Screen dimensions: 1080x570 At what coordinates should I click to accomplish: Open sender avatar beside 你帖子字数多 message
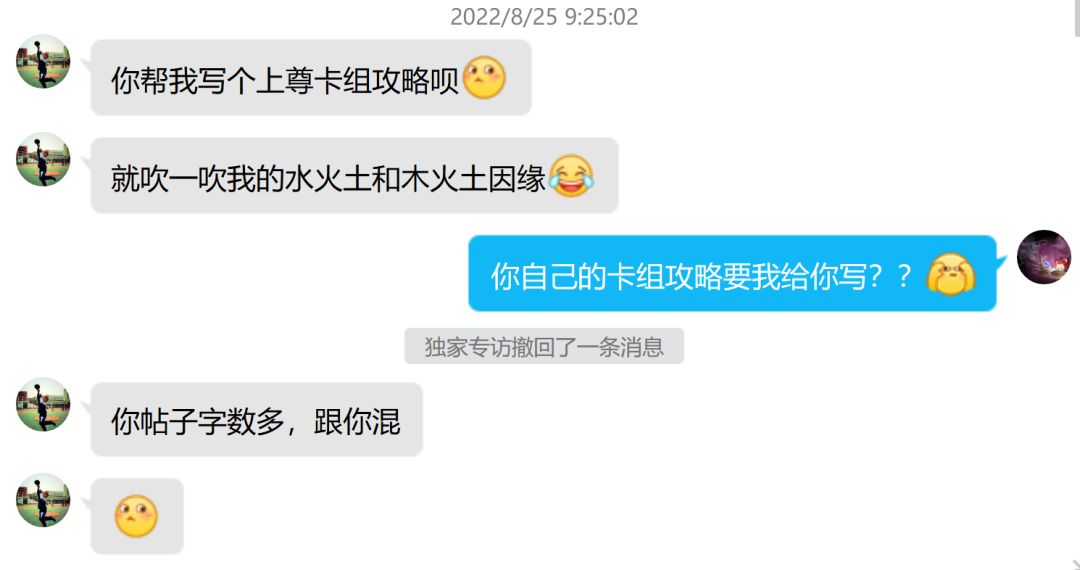click(x=43, y=404)
